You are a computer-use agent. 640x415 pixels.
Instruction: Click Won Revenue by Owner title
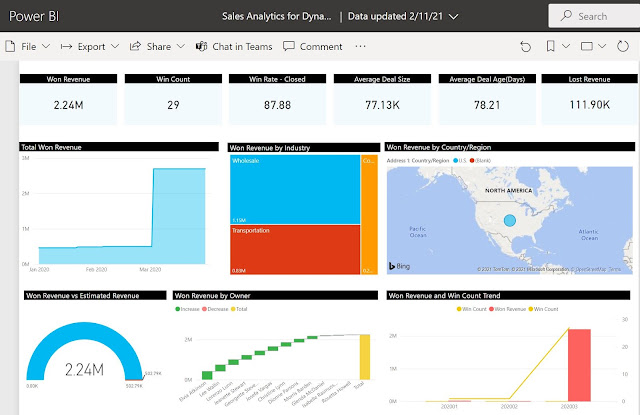pos(212,295)
